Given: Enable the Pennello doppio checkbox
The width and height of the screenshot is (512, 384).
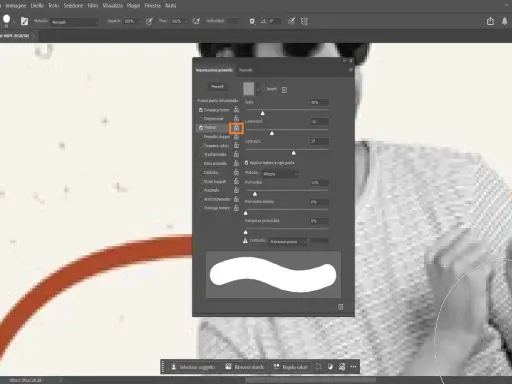Looking at the screenshot, I should (x=201, y=137).
